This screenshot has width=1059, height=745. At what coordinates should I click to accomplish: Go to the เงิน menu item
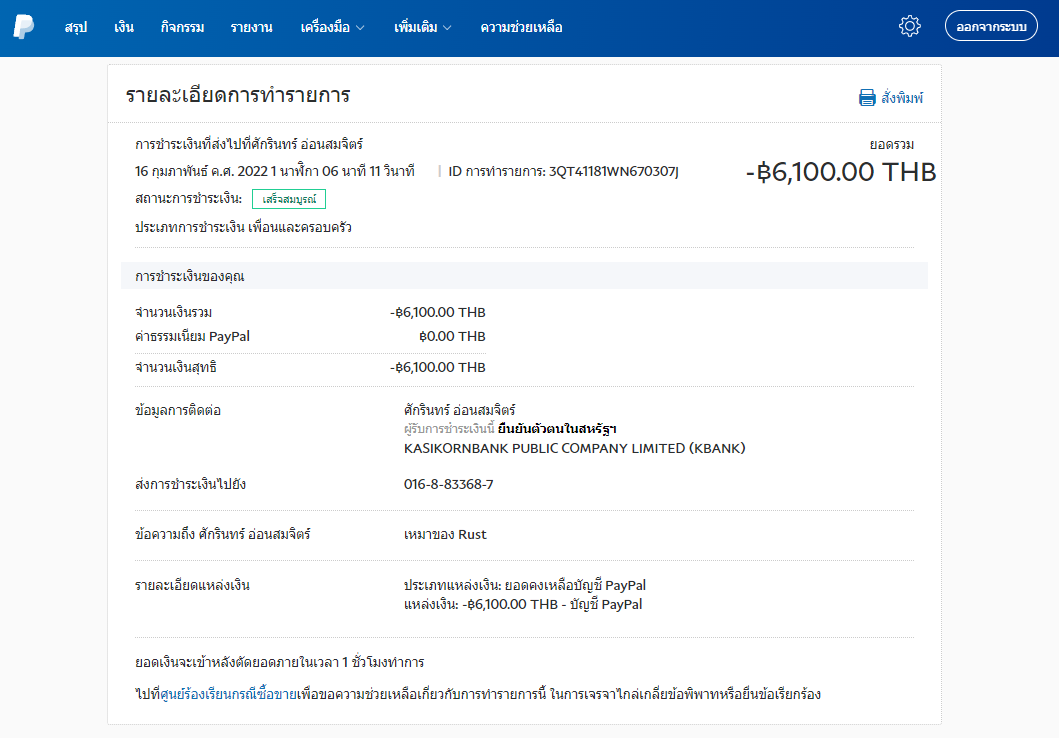124,28
